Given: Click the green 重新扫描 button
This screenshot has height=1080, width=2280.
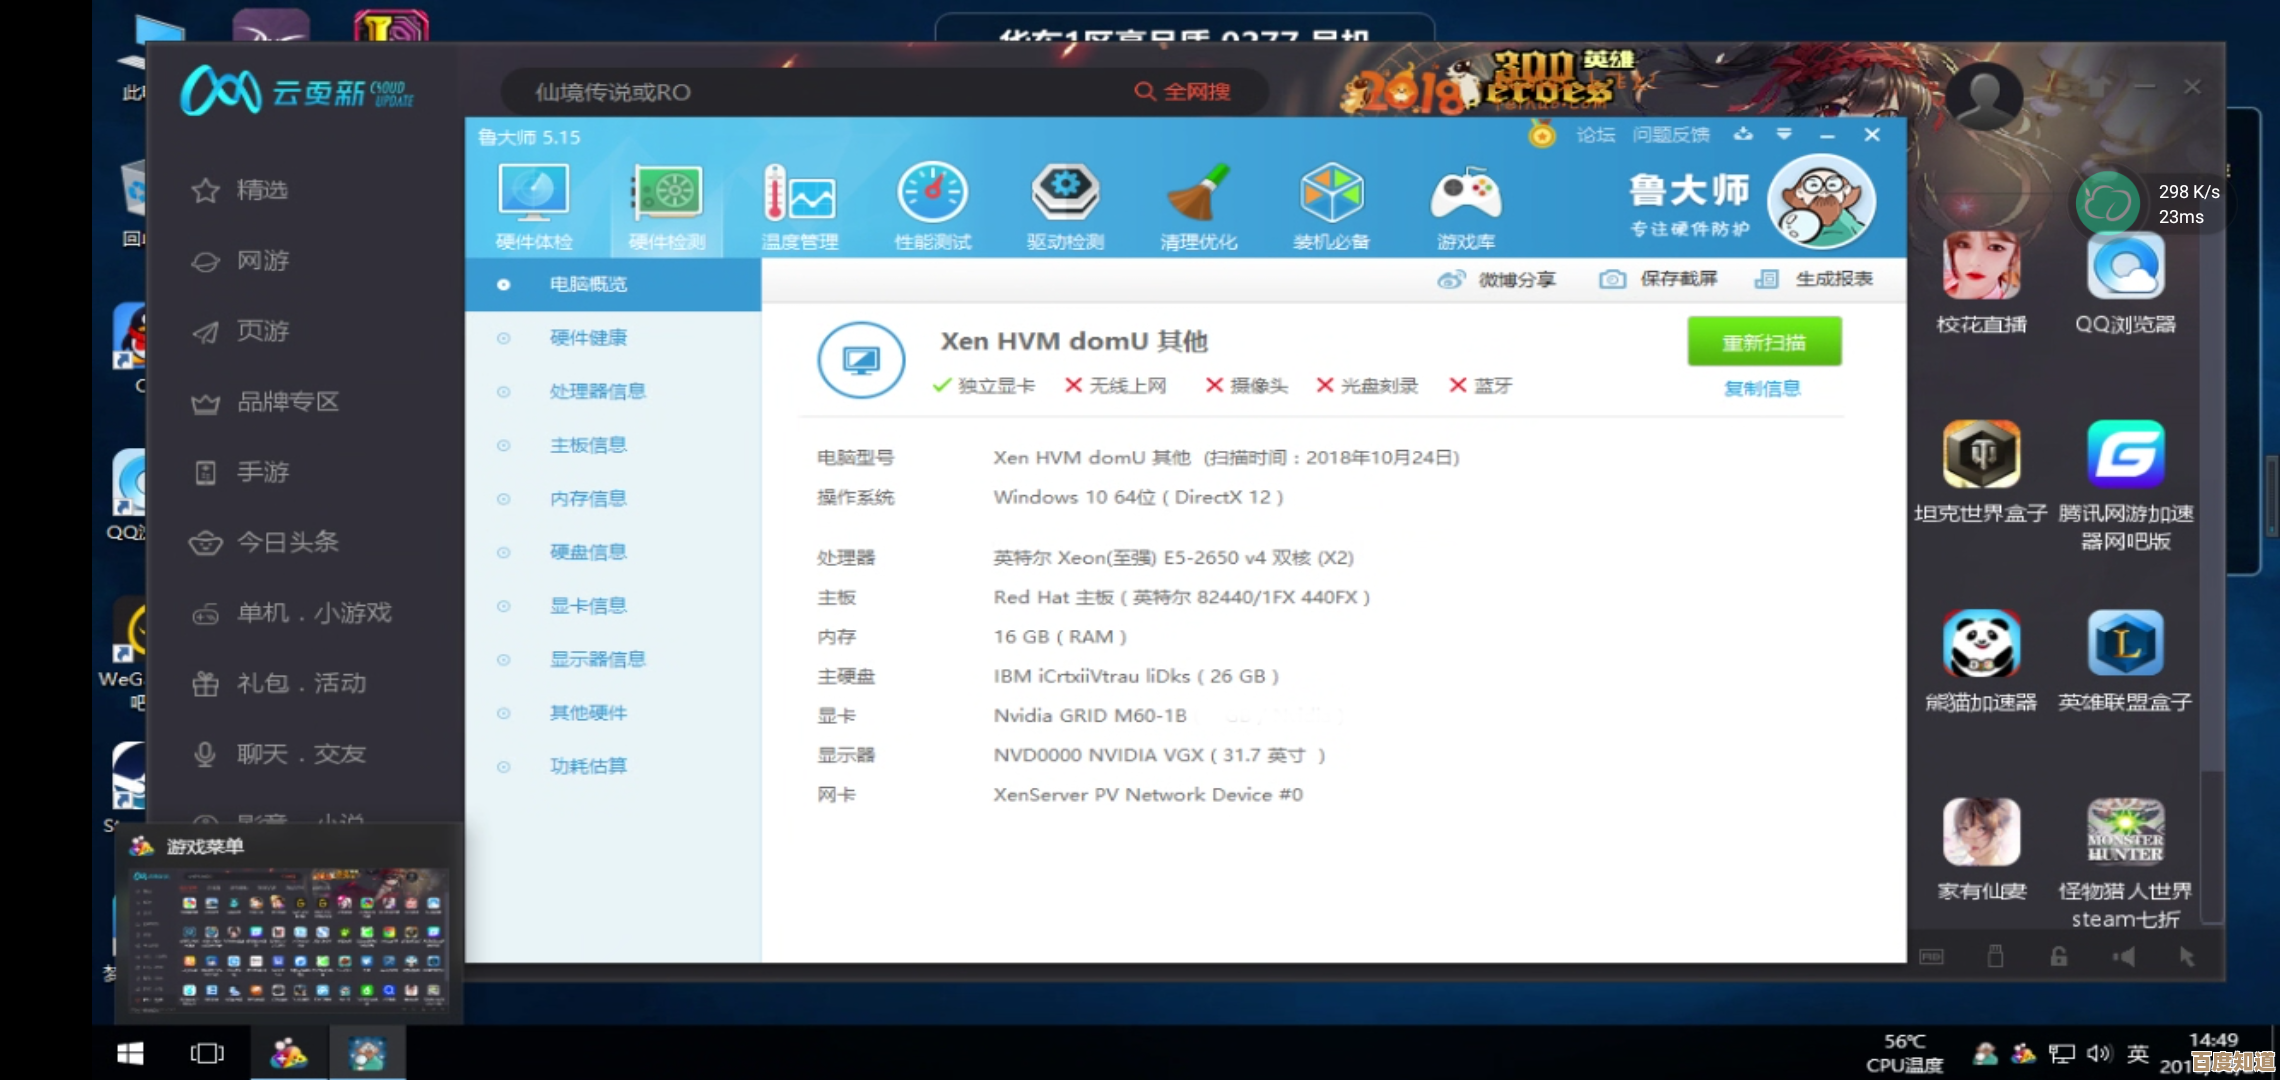Looking at the screenshot, I should pos(1764,343).
